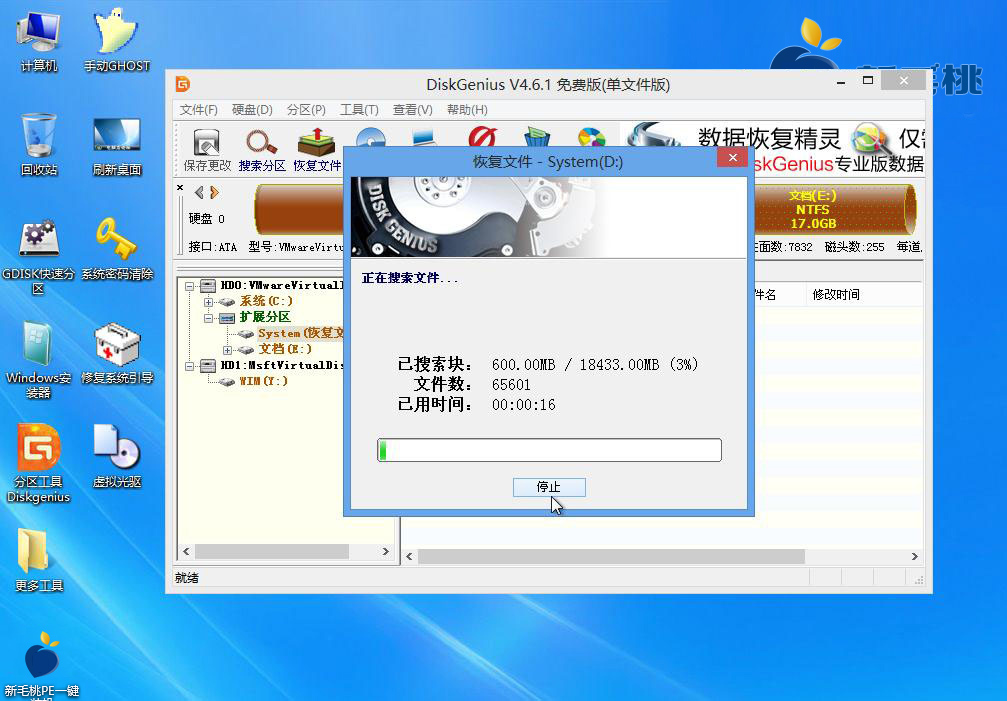Click the file search progress bar
Screen dimensions: 1007x701
click(549, 450)
